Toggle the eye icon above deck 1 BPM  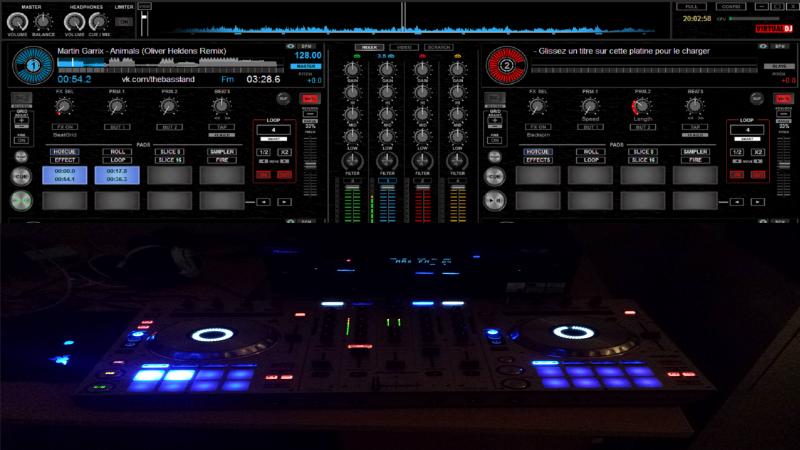click(290, 46)
